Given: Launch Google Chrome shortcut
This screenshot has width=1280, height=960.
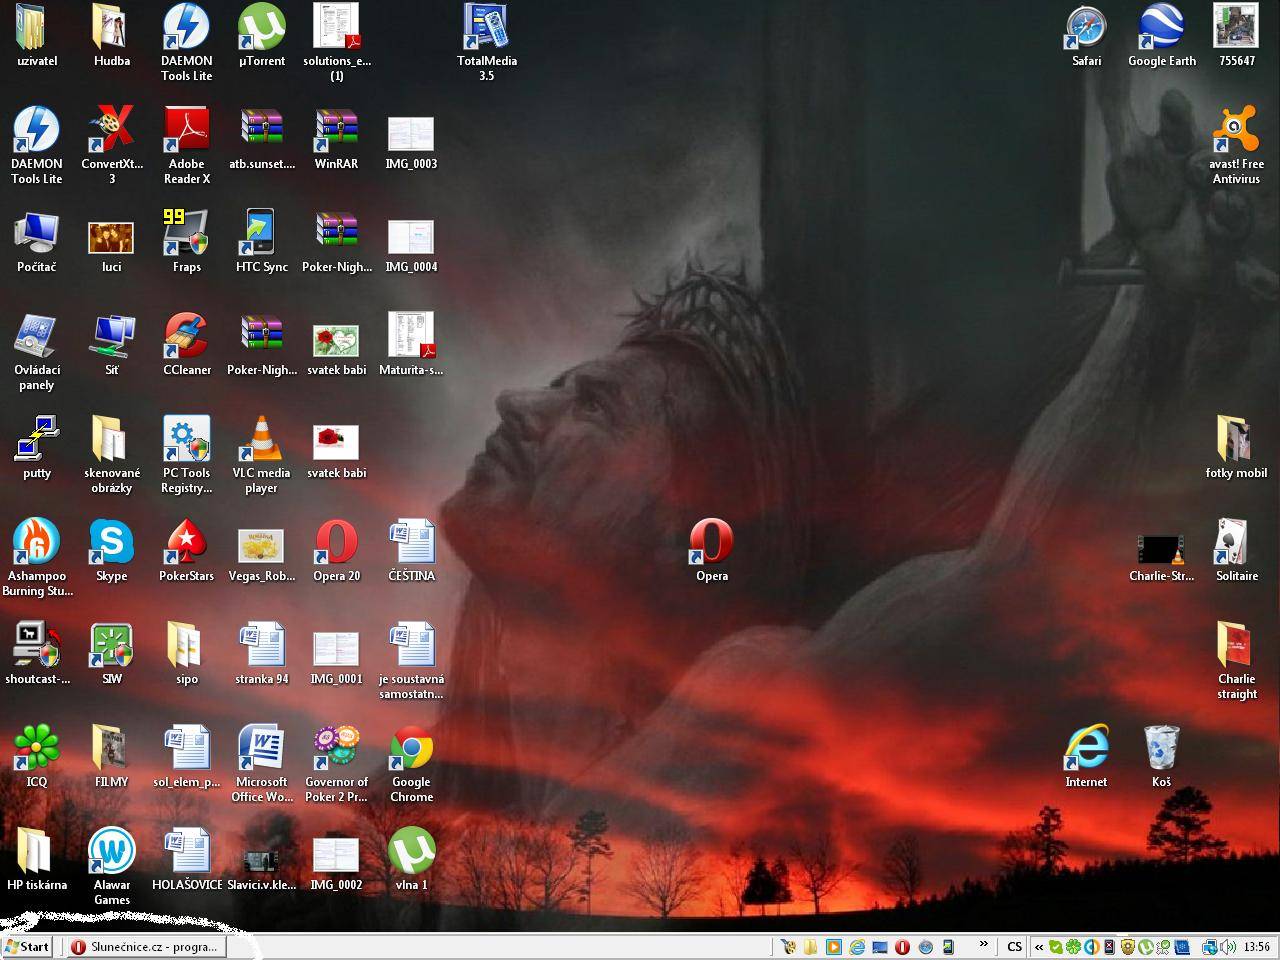Looking at the screenshot, I should coord(411,763).
